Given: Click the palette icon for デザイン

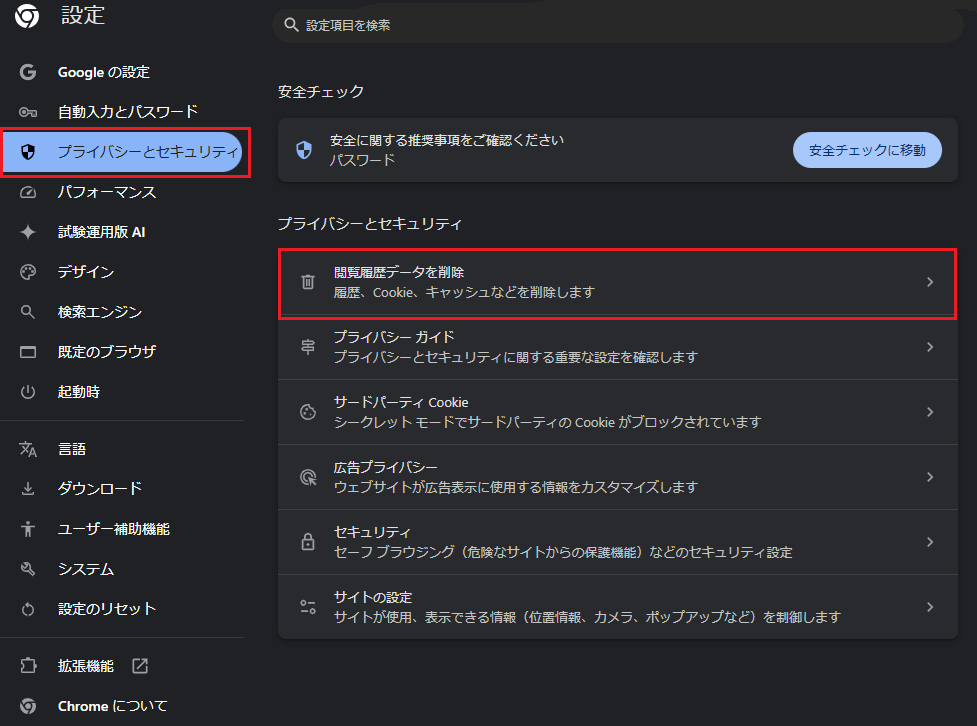Looking at the screenshot, I should (28, 272).
